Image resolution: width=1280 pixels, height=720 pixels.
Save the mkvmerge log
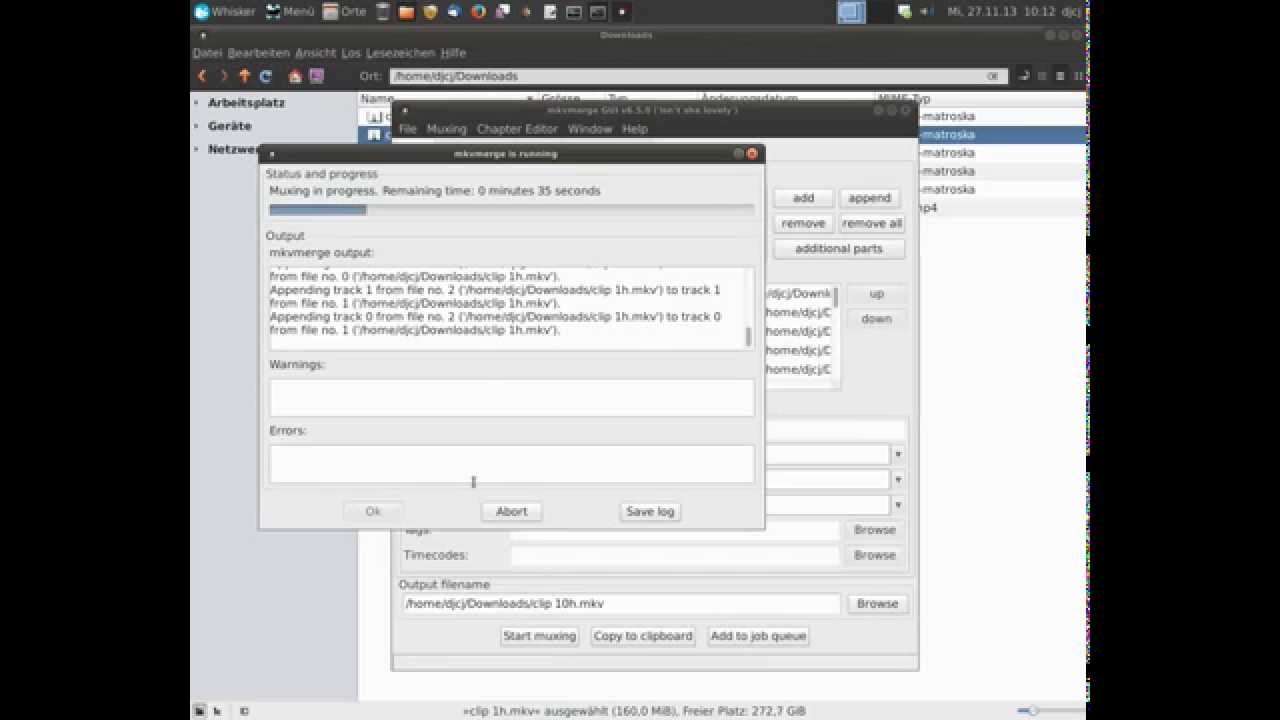pos(650,511)
